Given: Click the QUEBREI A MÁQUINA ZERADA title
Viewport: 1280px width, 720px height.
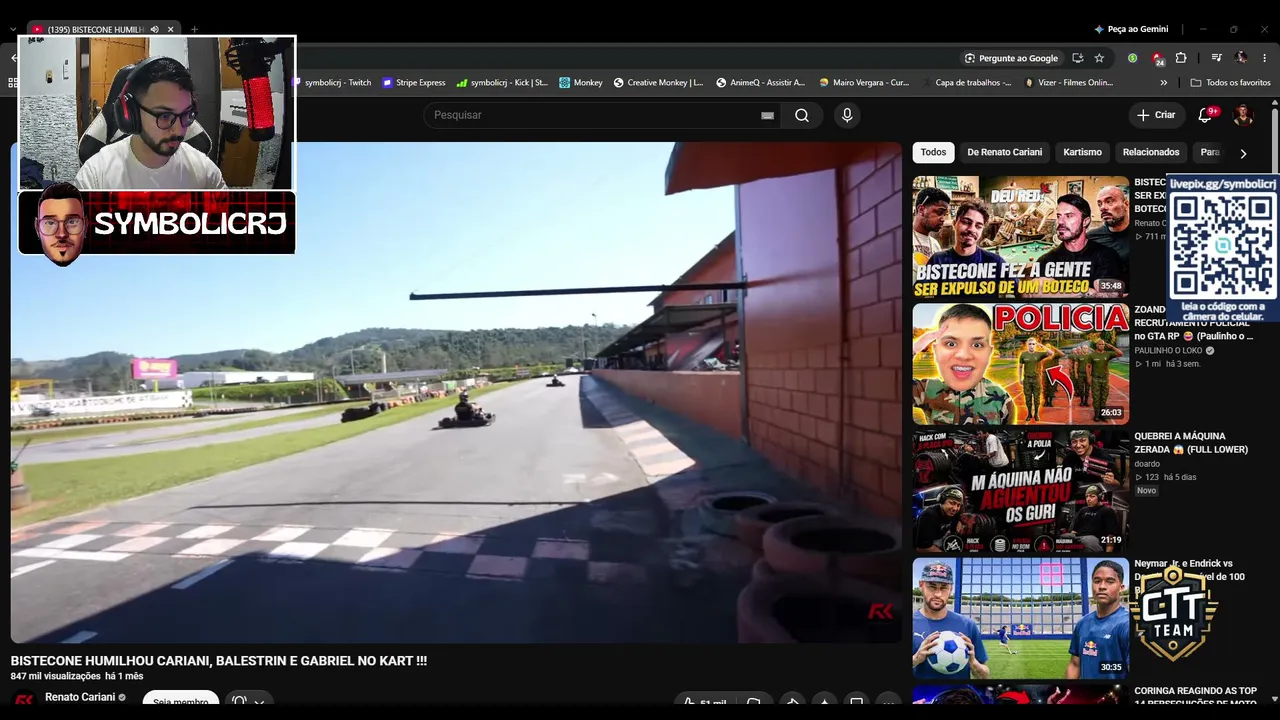Looking at the screenshot, I should (x=1191, y=443).
